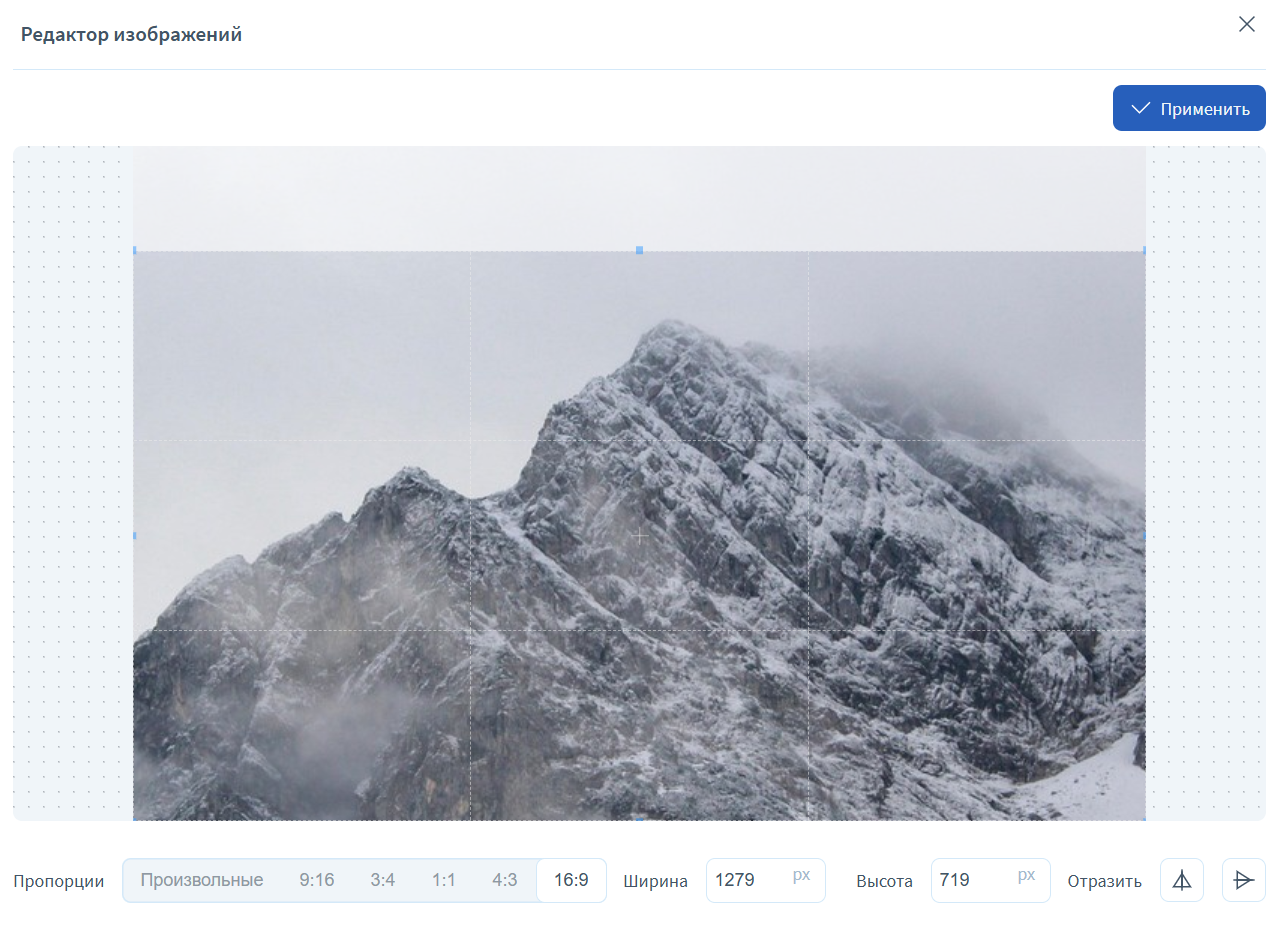Pick the 4:3 proportion option
The height and width of the screenshot is (944, 1277).
click(504, 880)
